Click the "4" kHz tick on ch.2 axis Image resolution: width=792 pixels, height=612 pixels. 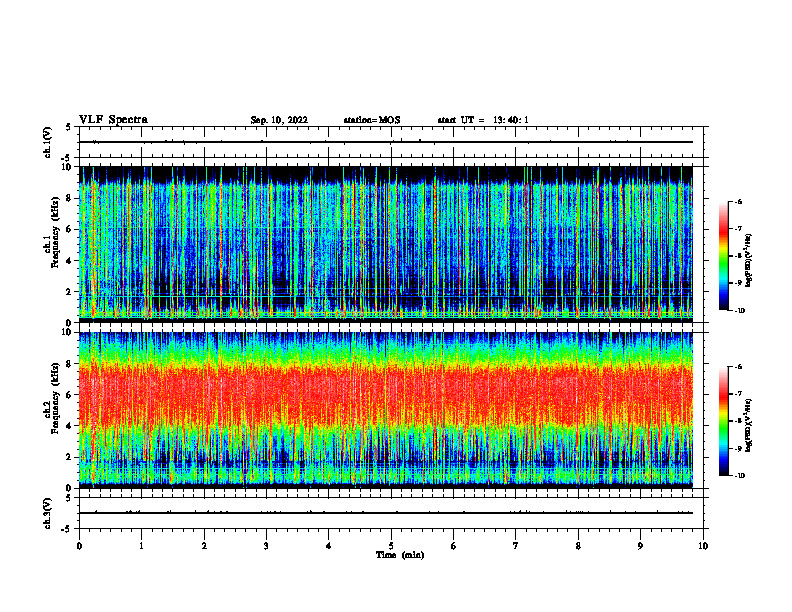70,426
